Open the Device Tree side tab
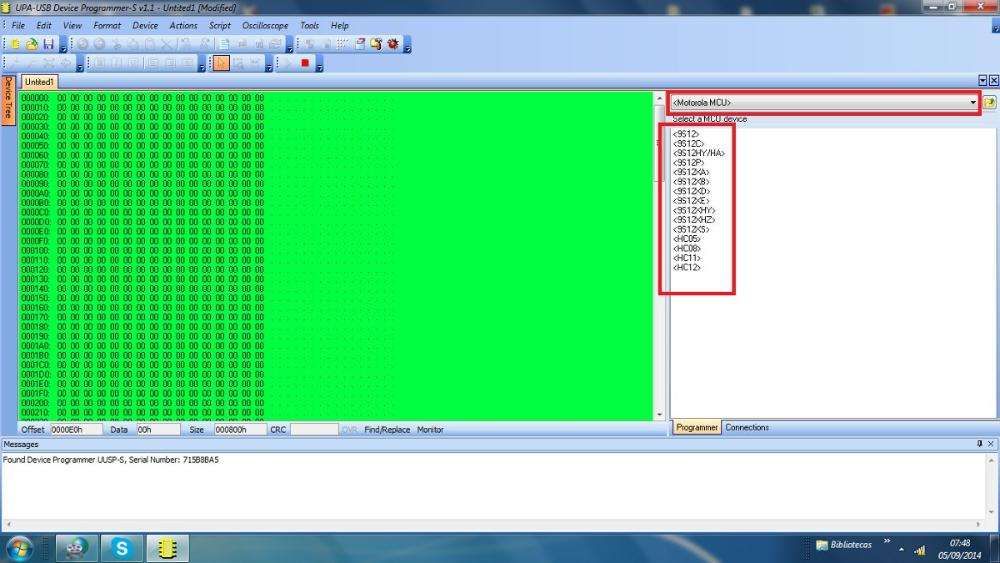 [x=8, y=99]
